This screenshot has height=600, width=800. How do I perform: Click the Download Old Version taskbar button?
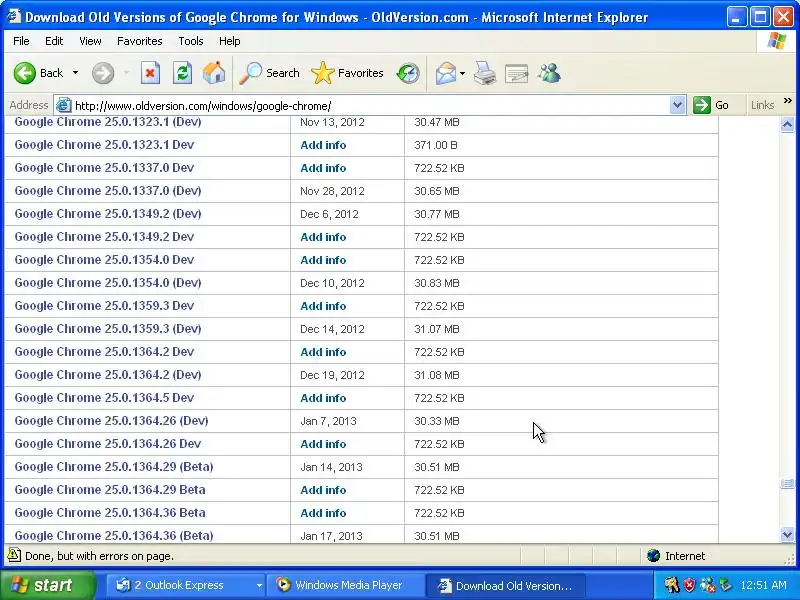coord(505,585)
